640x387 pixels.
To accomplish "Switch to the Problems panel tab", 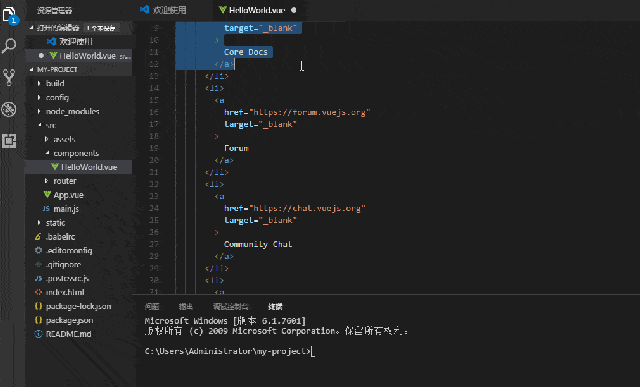I will coord(152,307).
